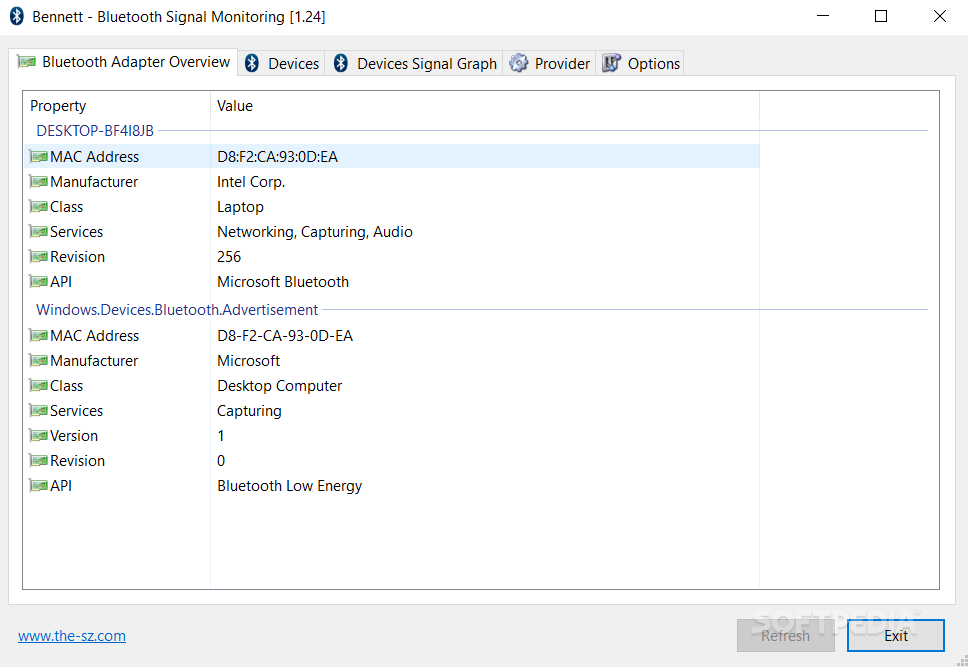Click the card icon beside Manufacturer for Microsoft
968x667 pixels.
(x=39, y=361)
